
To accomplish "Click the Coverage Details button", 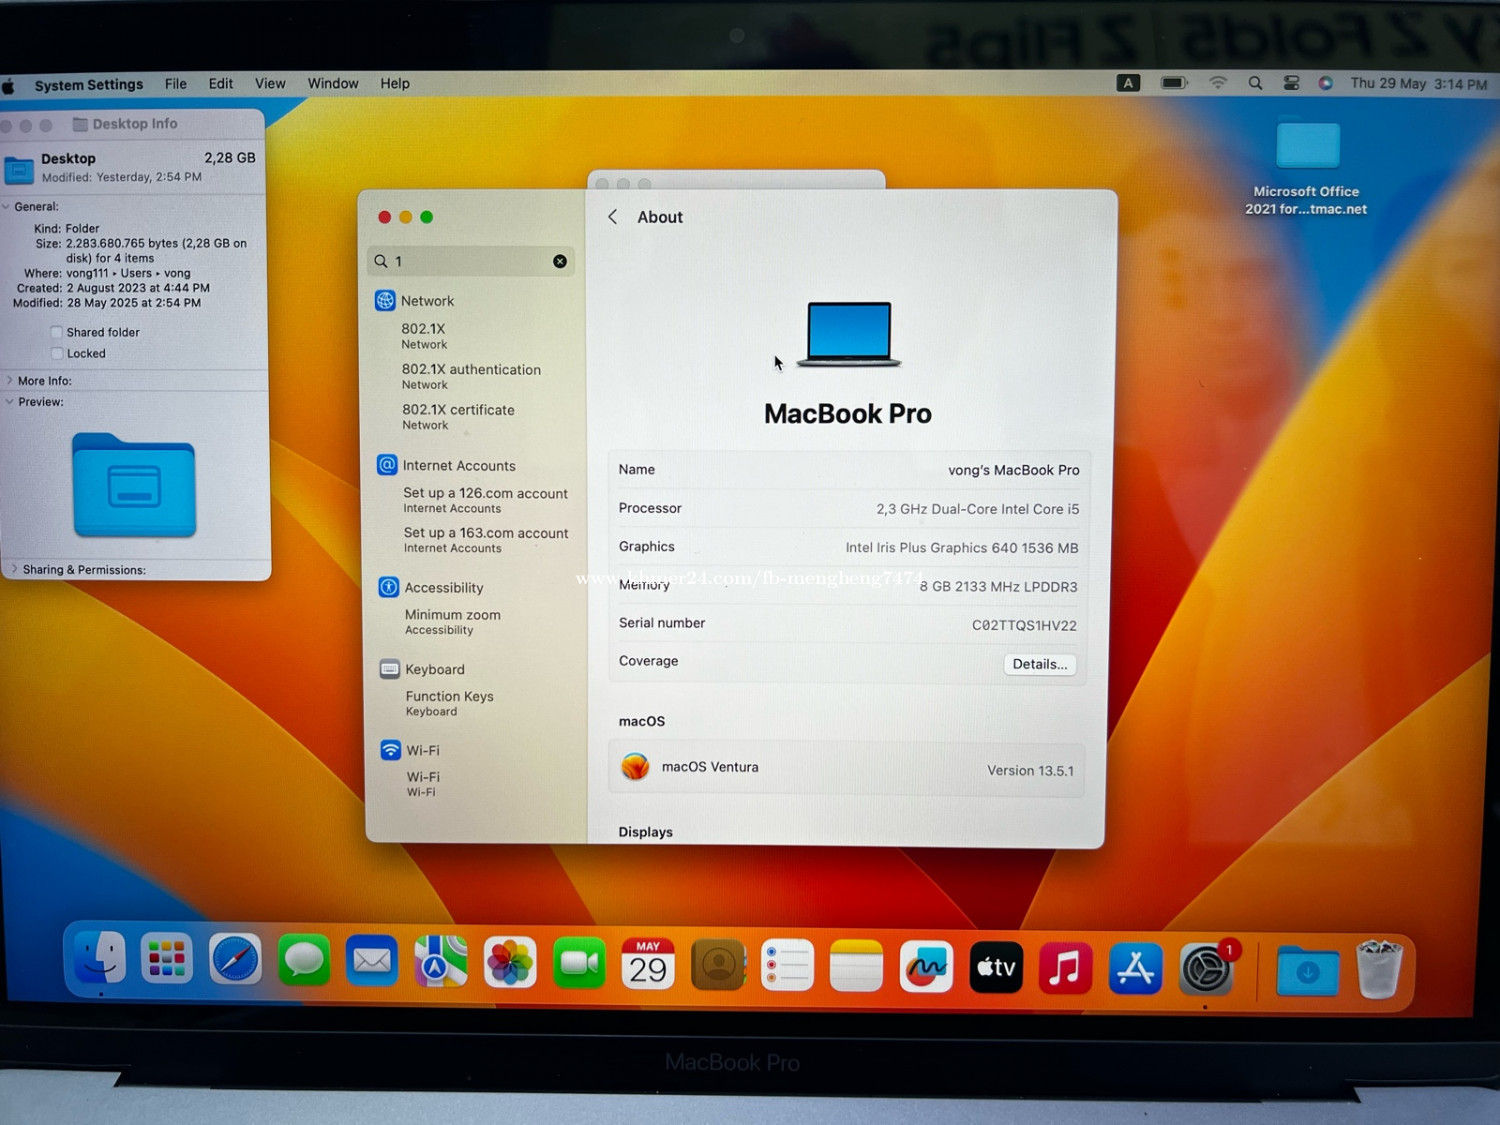I will [x=1040, y=664].
